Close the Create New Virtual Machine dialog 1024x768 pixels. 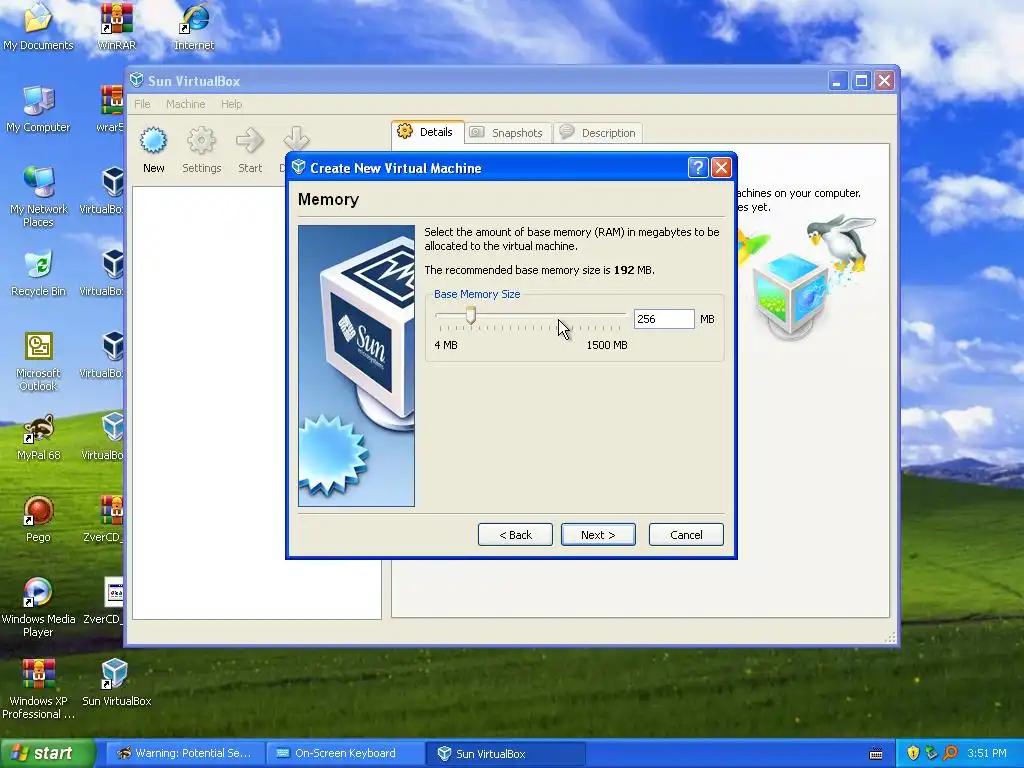pos(721,168)
